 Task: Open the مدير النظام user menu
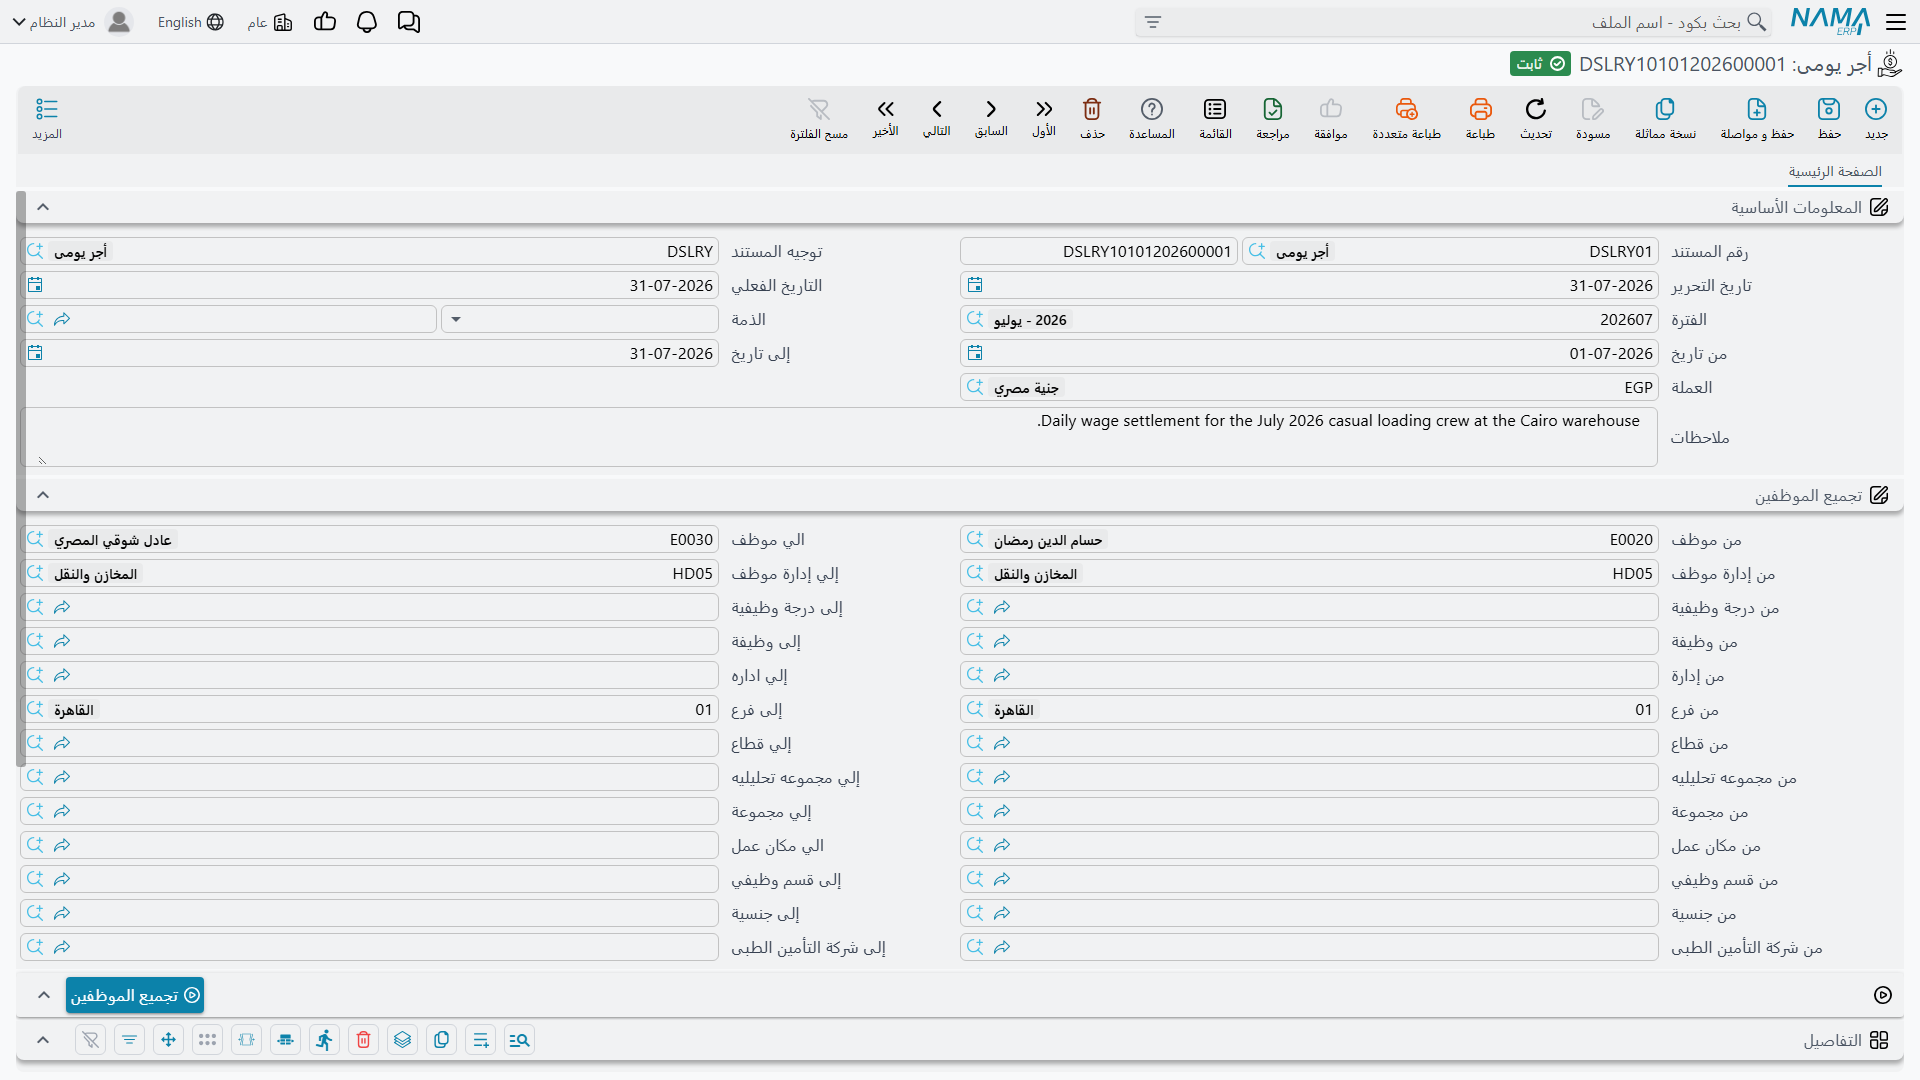pos(71,22)
